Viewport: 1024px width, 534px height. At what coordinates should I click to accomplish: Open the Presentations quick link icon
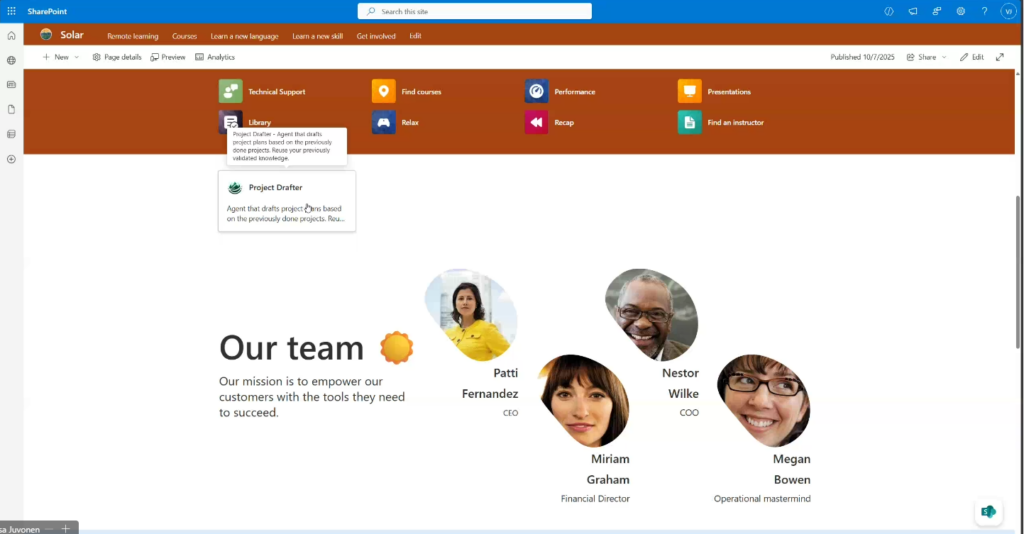click(690, 91)
